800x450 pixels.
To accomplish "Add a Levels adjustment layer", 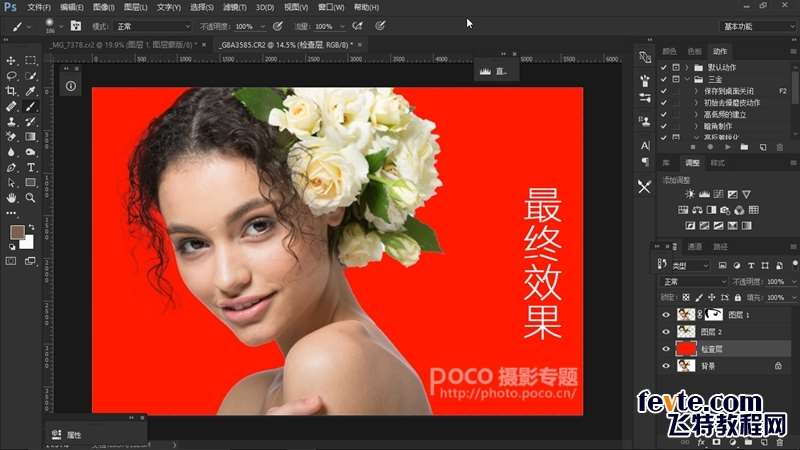I will pos(704,194).
